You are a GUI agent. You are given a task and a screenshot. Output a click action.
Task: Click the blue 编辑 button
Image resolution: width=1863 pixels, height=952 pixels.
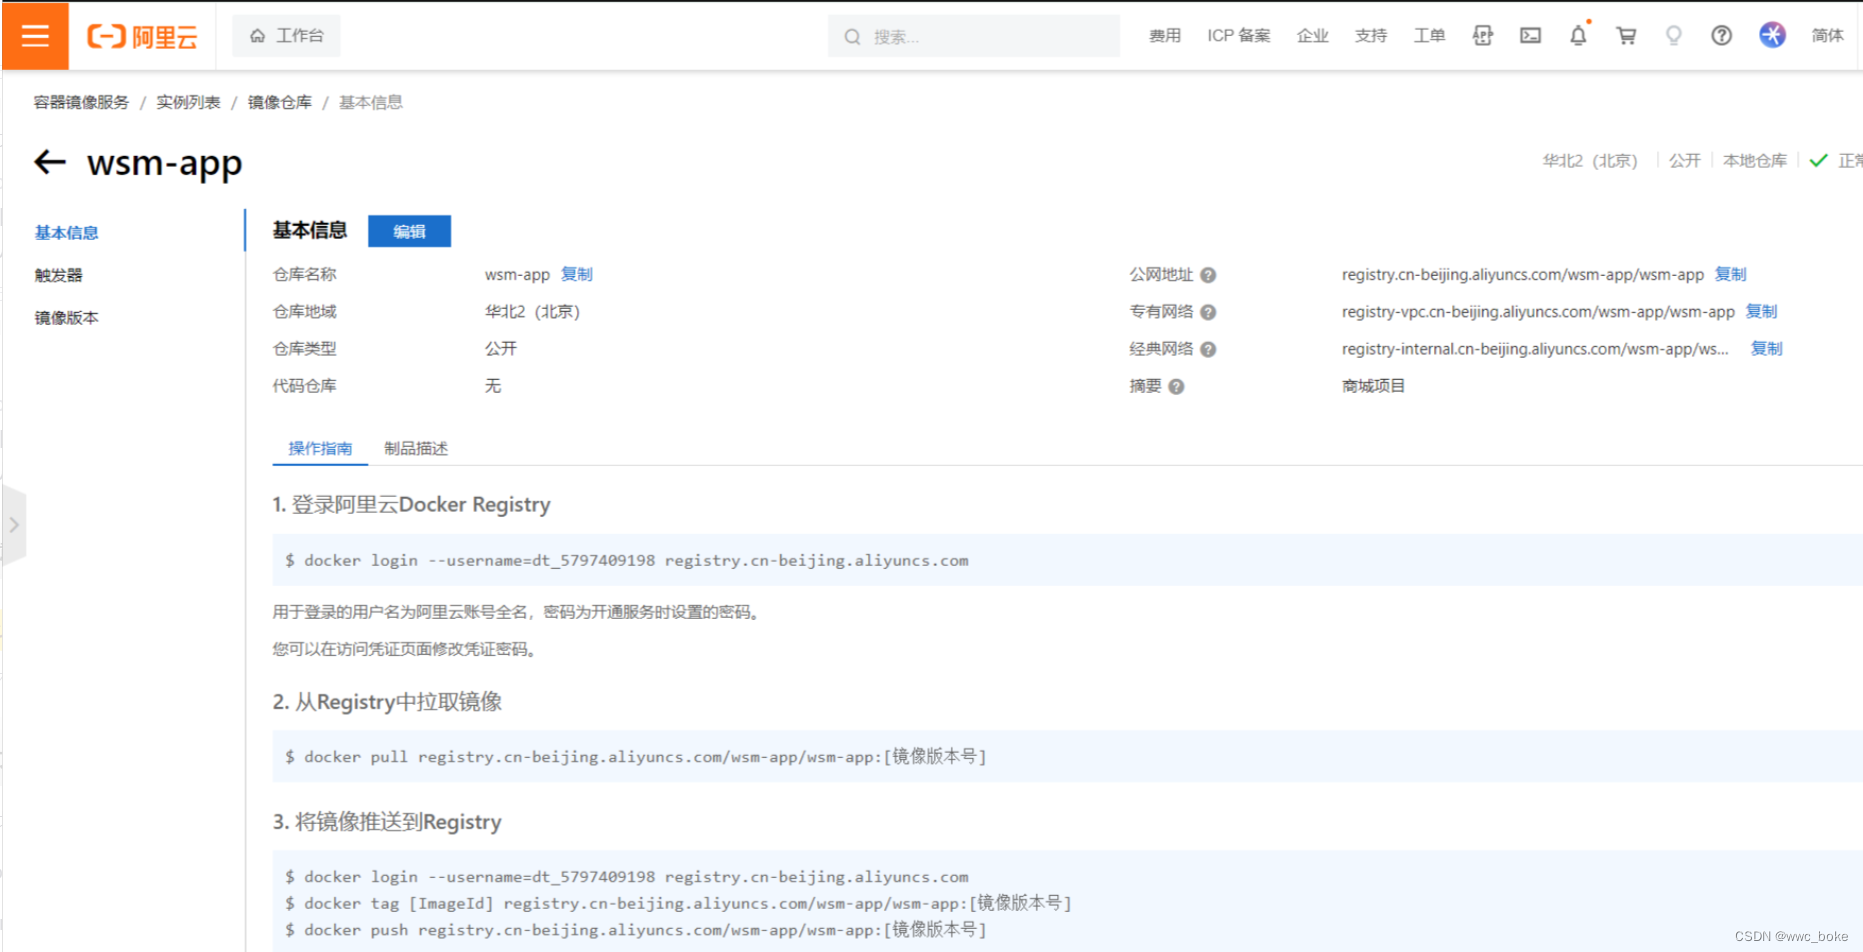(409, 231)
